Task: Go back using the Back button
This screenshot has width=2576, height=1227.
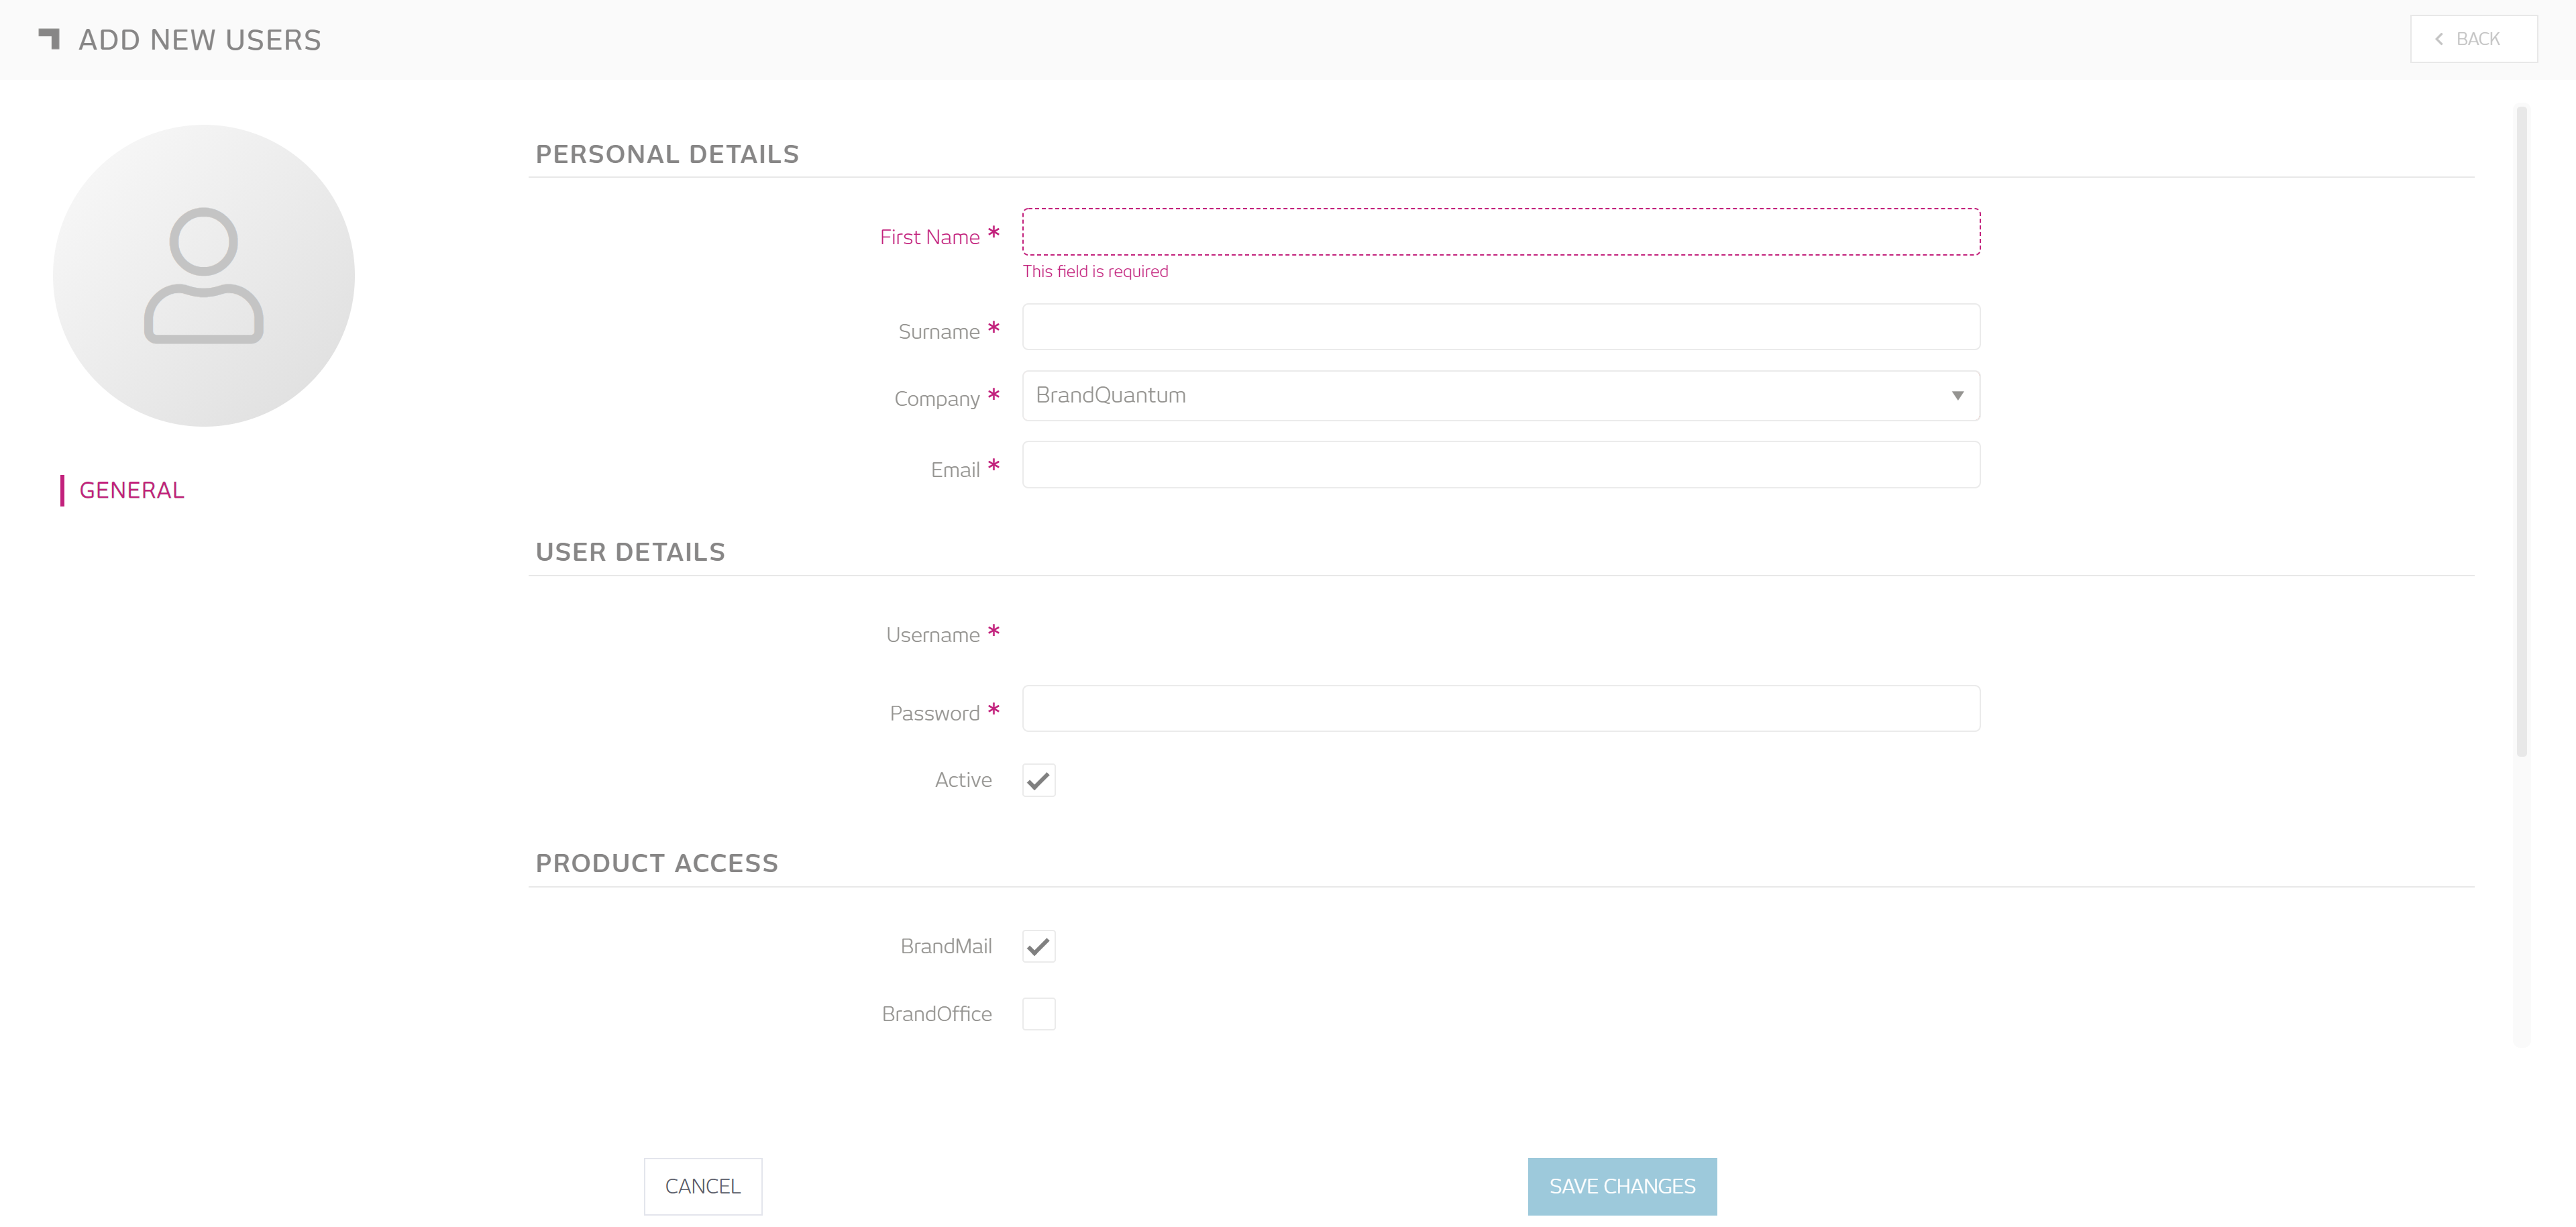Action: (2473, 39)
